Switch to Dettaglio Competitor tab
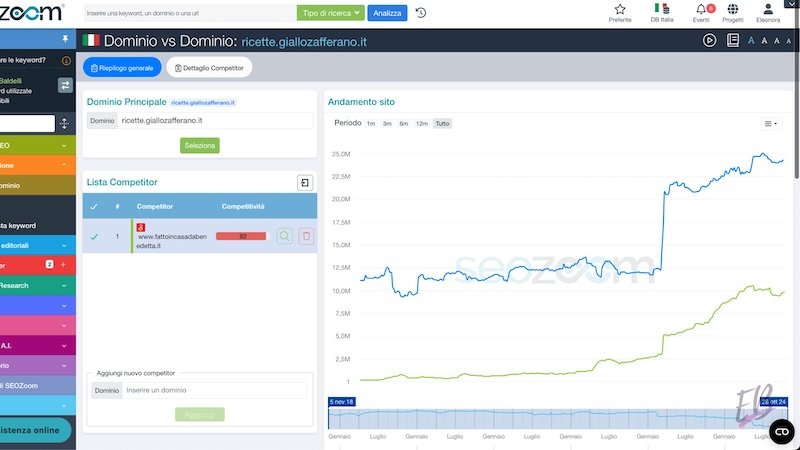Screen dimensions: 800x450 (209, 67)
